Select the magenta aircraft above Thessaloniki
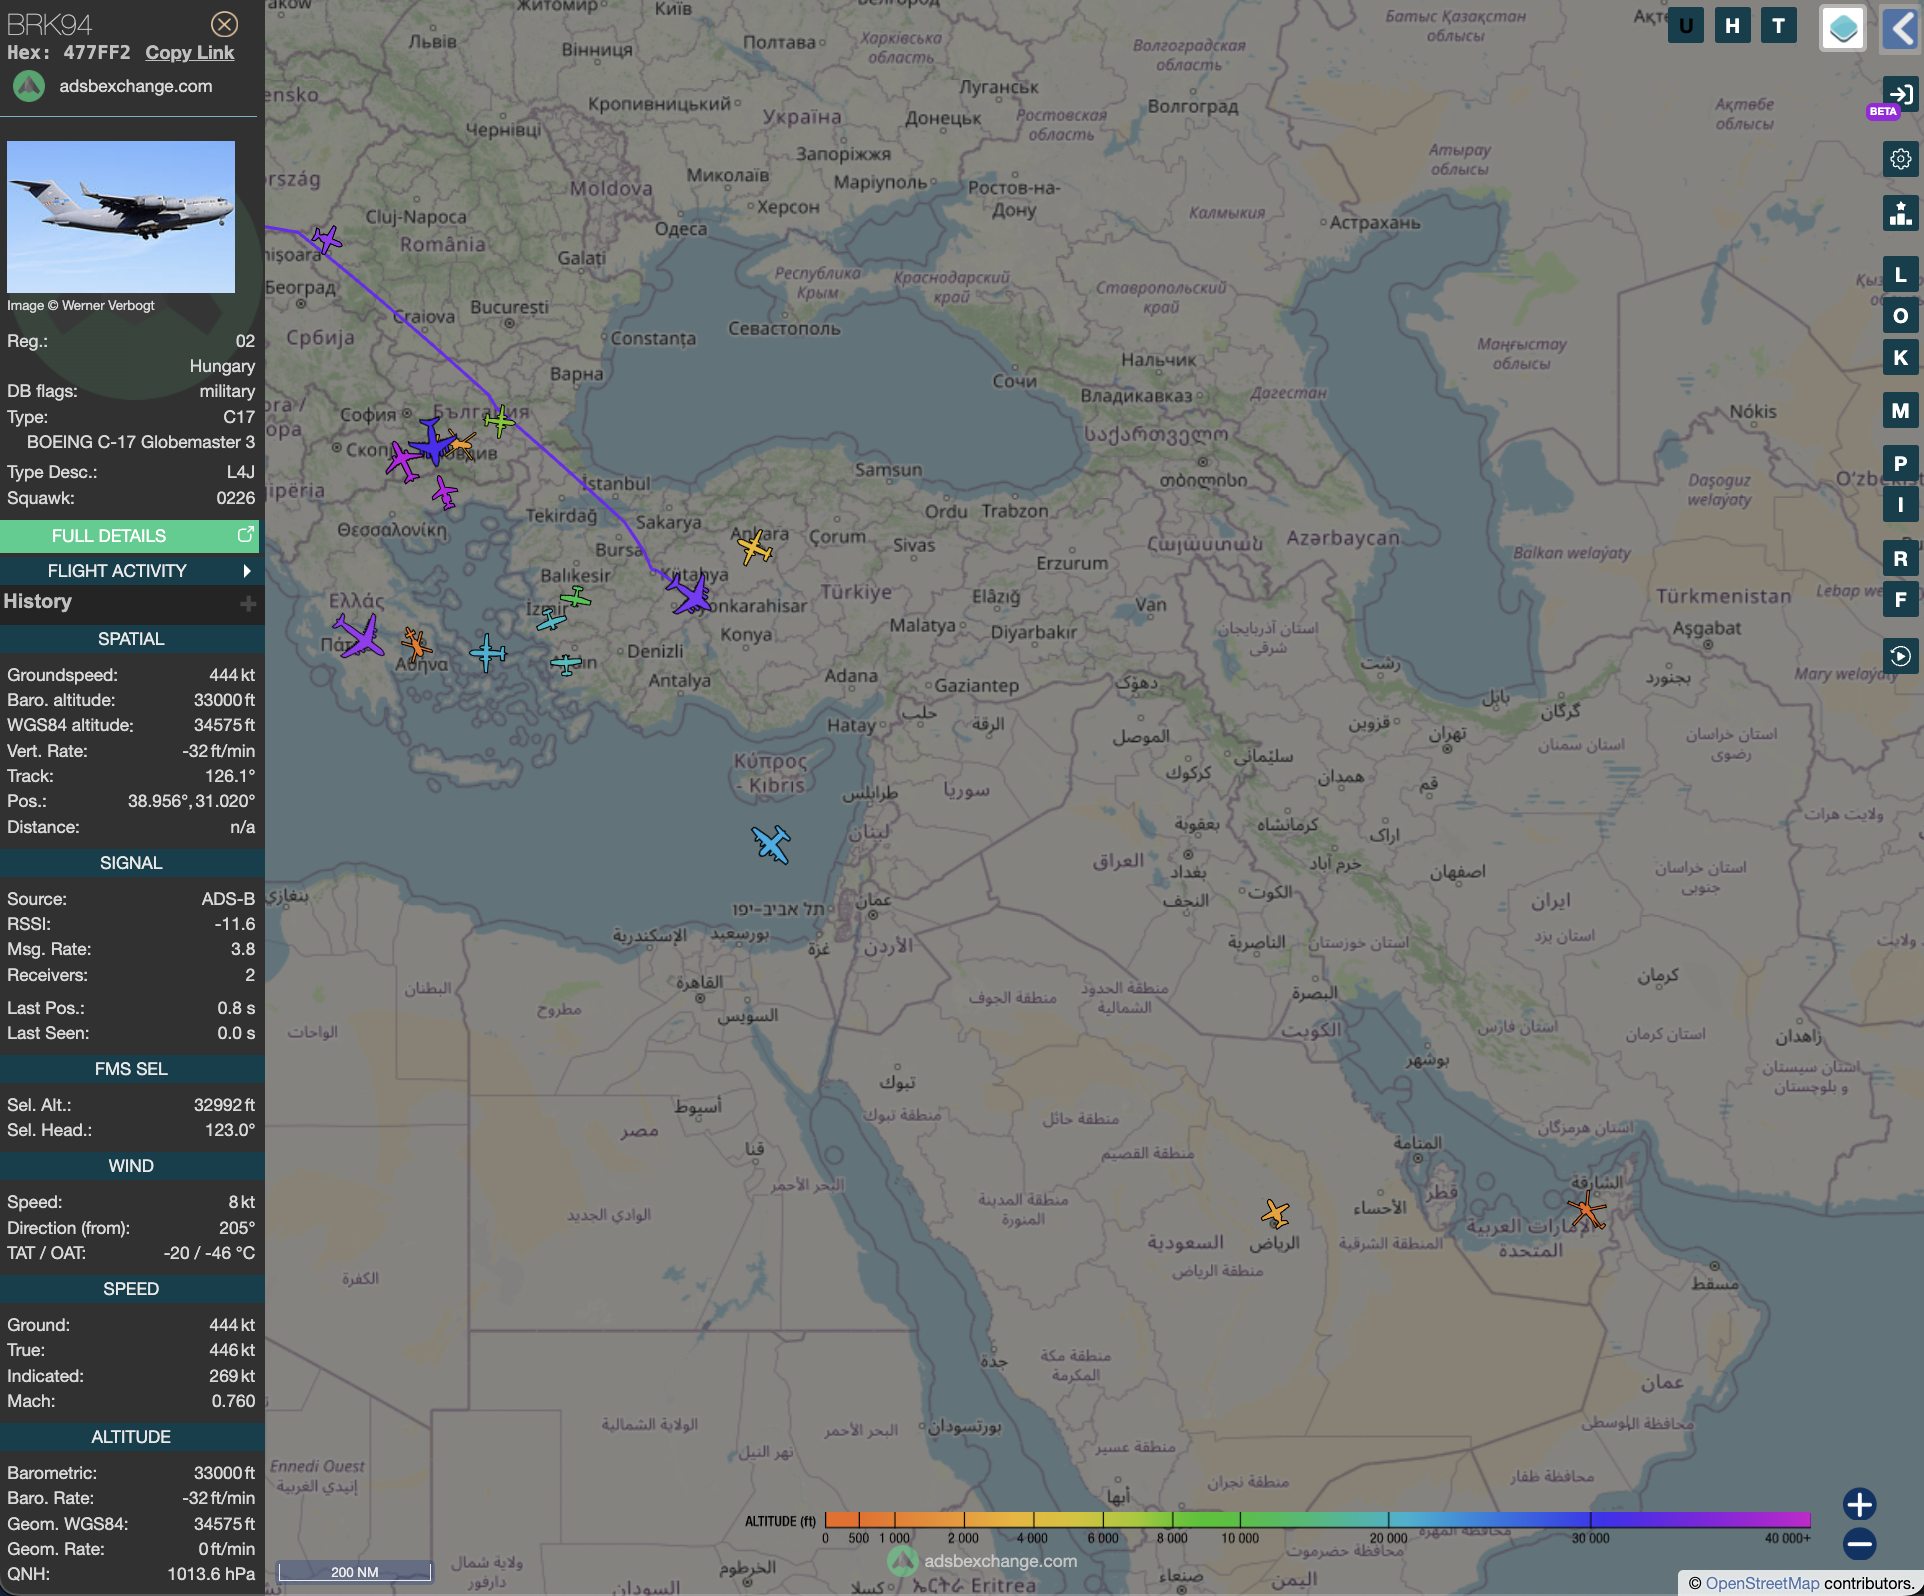 point(444,492)
